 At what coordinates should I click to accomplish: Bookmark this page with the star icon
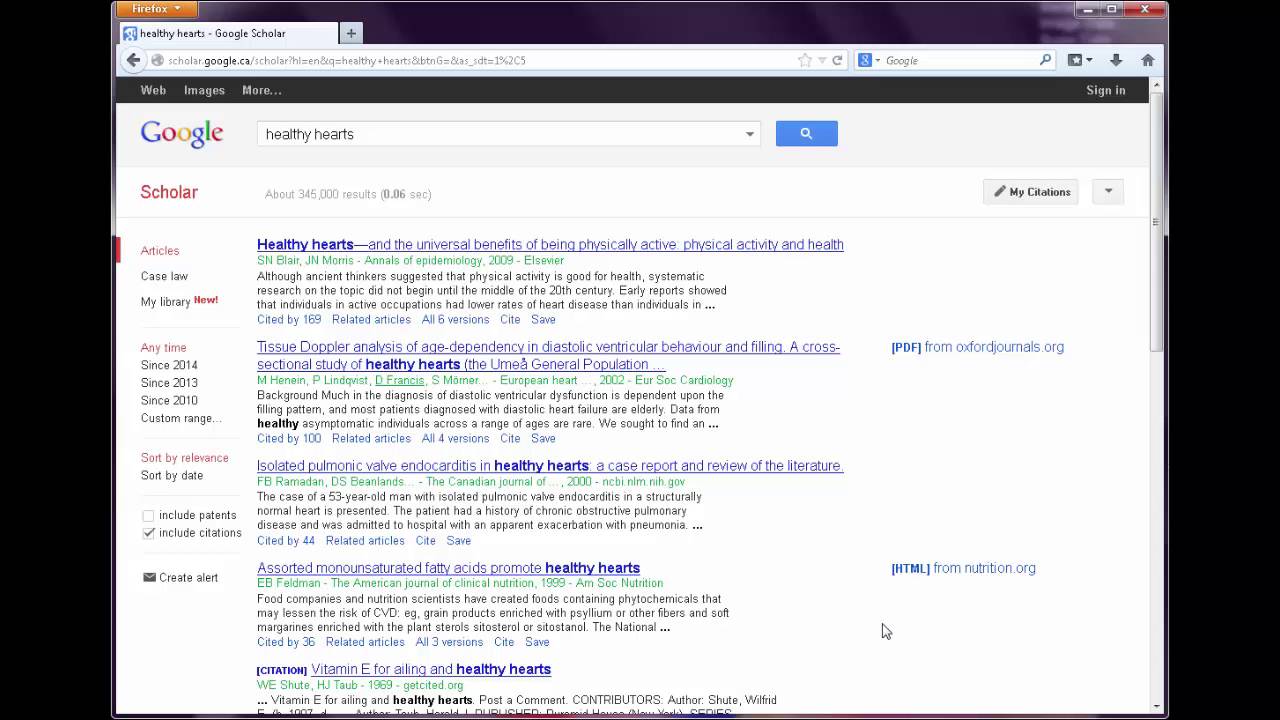pyautogui.click(x=805, y=60)
